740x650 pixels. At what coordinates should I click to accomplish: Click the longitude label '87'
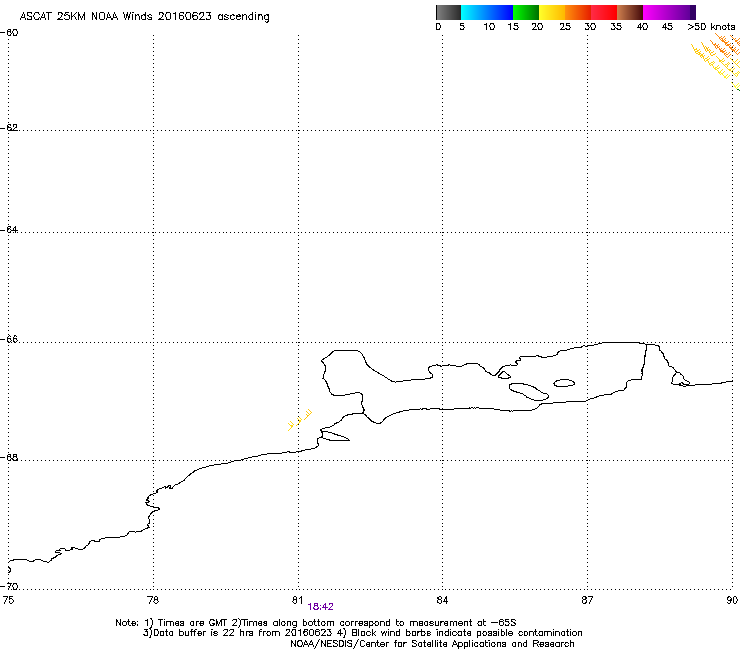click(x=587, y=600)
